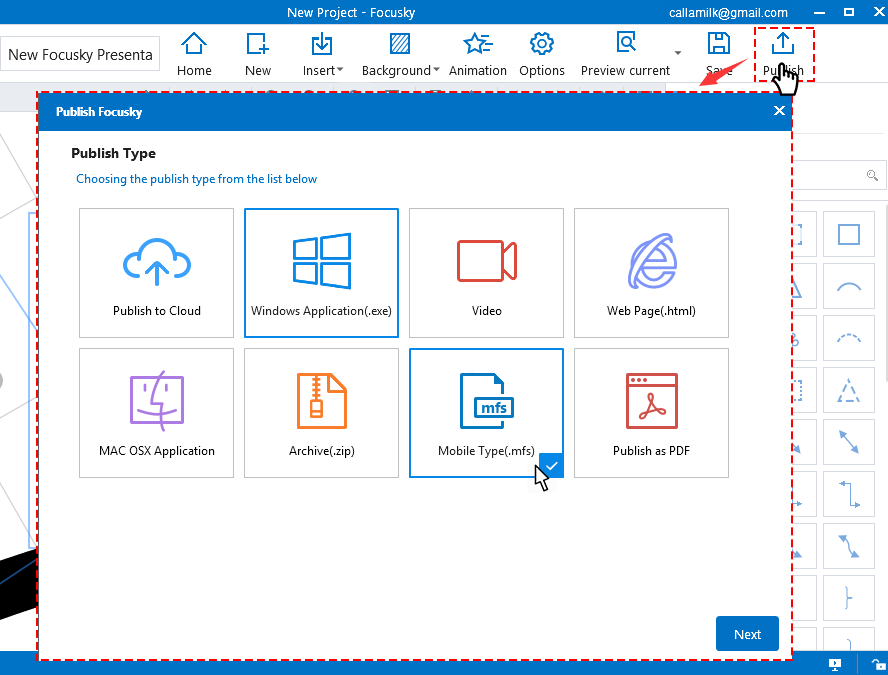Click the Next button
Image resolution: width=888 pixels, height=675 pixels.
point(747,634)
